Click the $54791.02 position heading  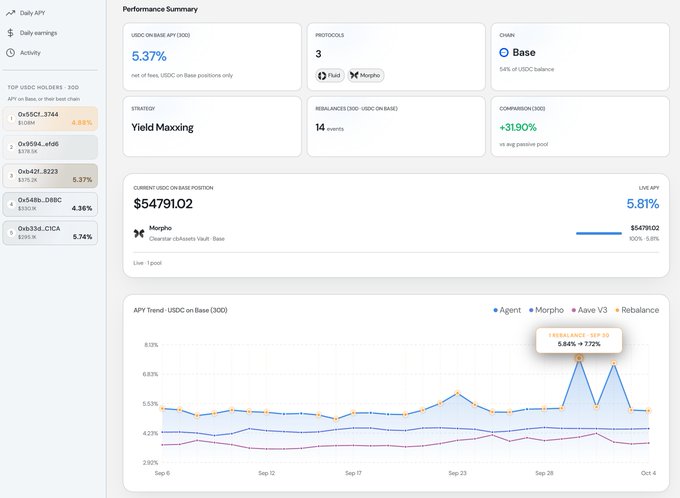[163, 203]
